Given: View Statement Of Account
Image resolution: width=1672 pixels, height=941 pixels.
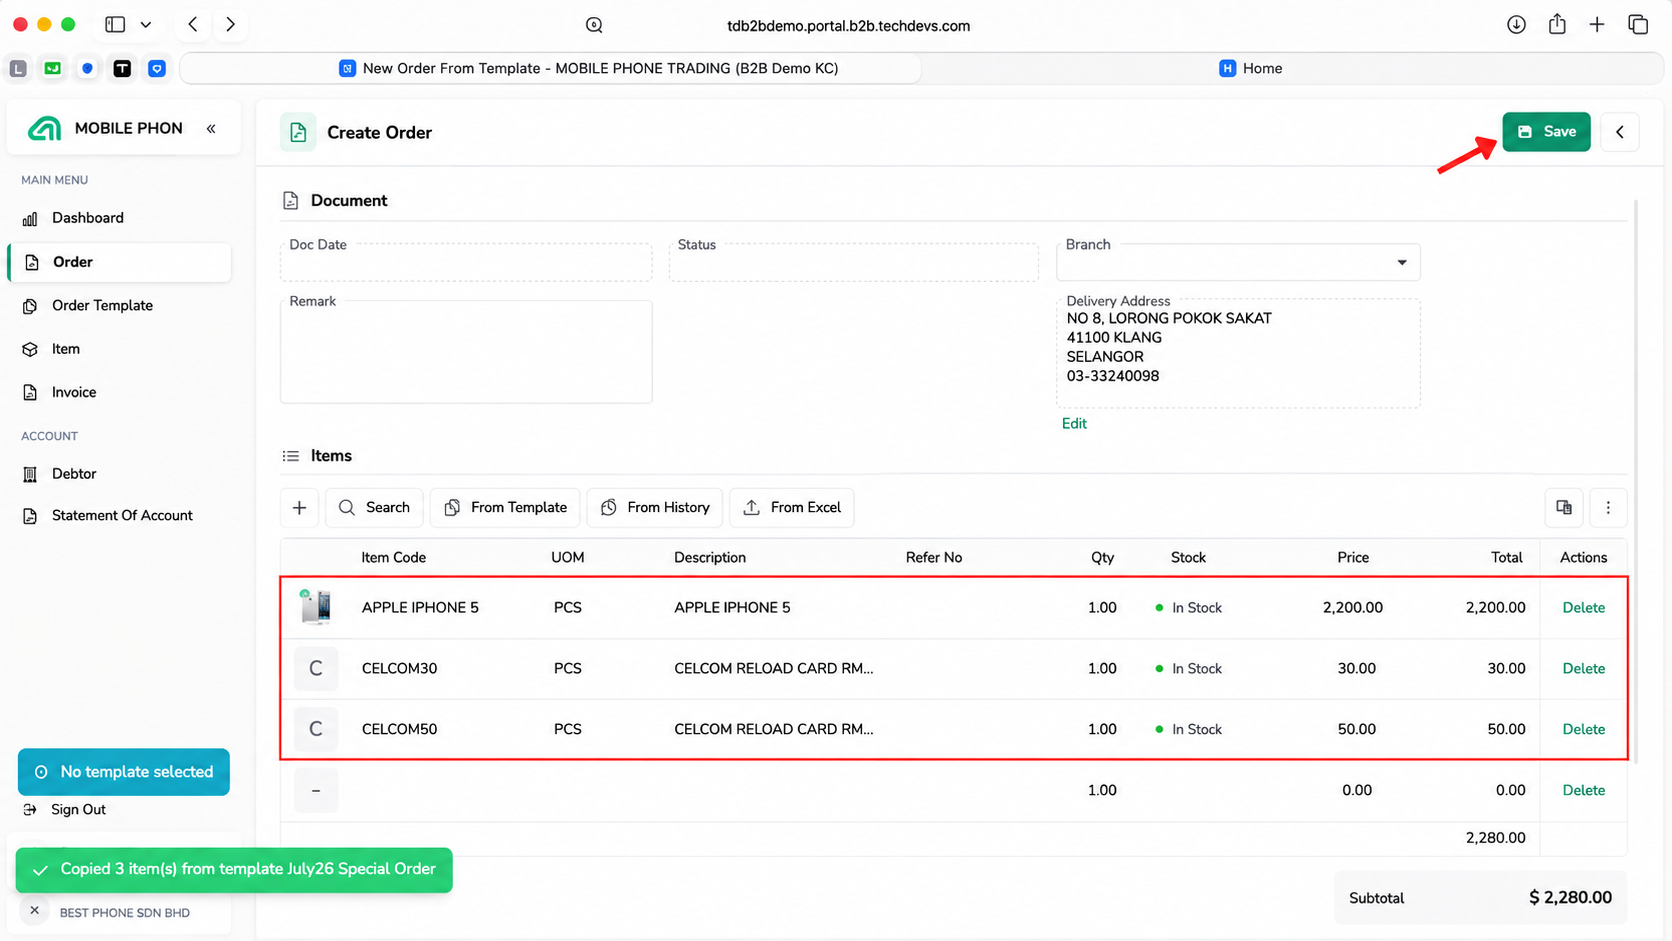Looking at the screenshot, I should click(x=120, y=516).
